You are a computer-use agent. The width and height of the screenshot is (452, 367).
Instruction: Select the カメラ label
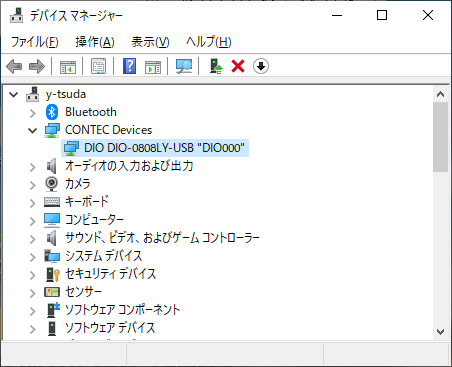pyautogui.click(x=78, y=184)
